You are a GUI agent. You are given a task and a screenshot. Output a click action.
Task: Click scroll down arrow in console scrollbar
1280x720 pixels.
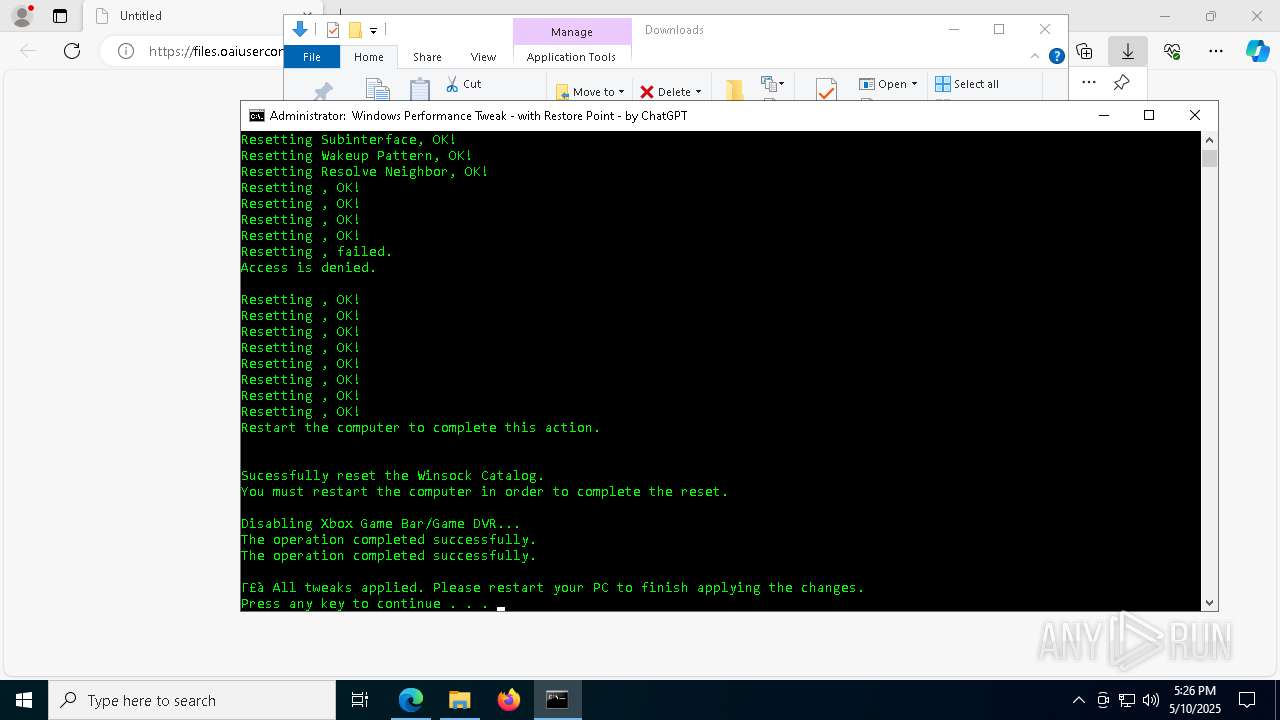(x=1210, y=602)
